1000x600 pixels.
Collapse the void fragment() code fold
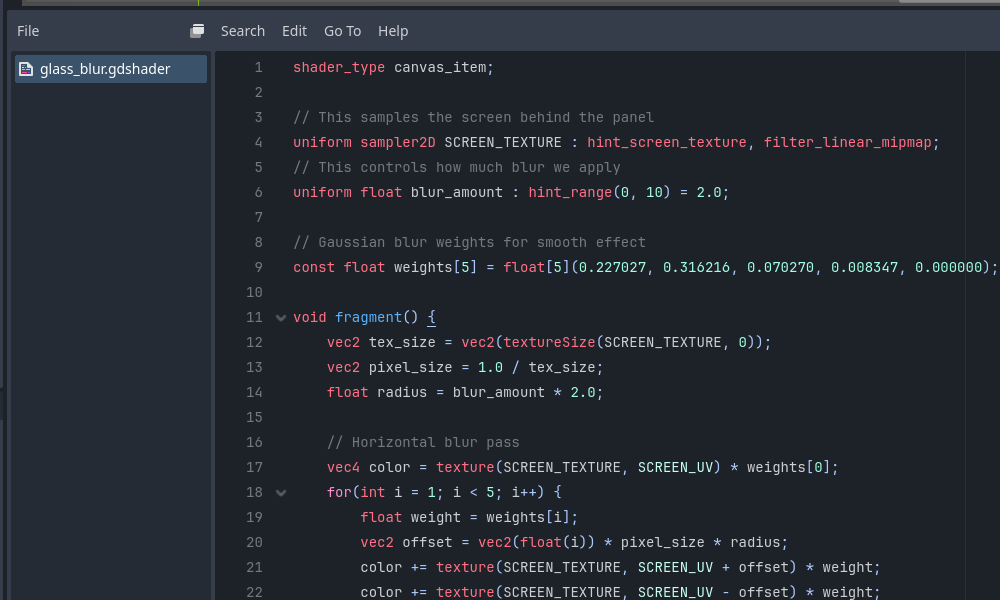pyautogui.click(x=281, y=318)
